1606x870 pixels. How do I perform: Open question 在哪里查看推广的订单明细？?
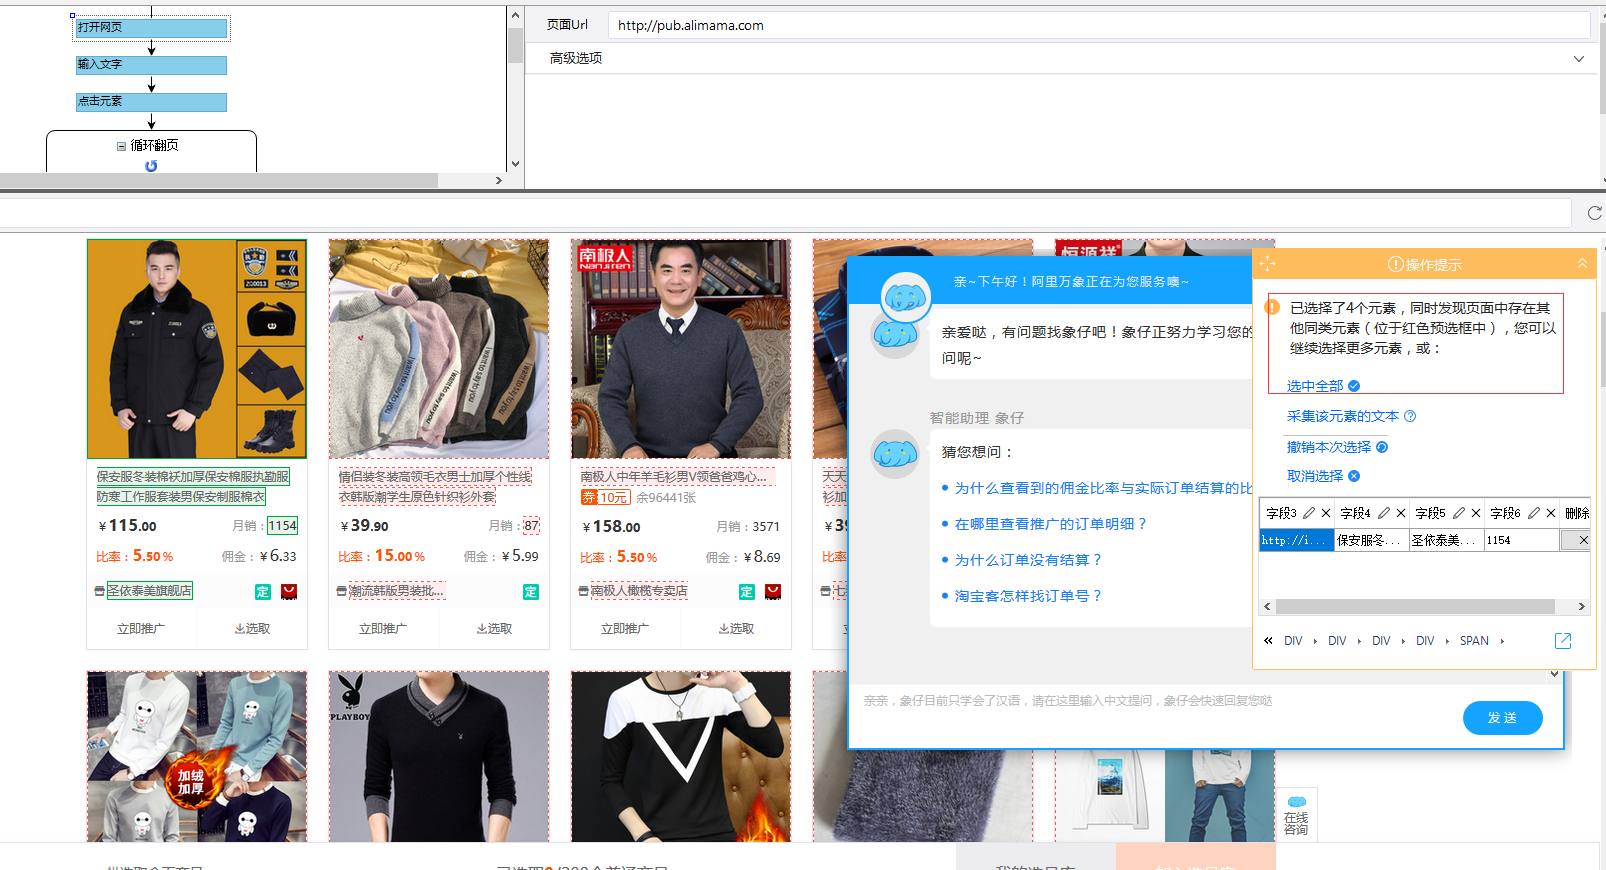pos(1051,524)
